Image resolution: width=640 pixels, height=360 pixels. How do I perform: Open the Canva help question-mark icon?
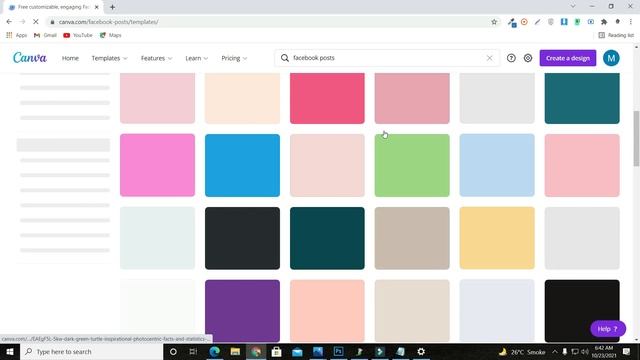click(511, 58)
